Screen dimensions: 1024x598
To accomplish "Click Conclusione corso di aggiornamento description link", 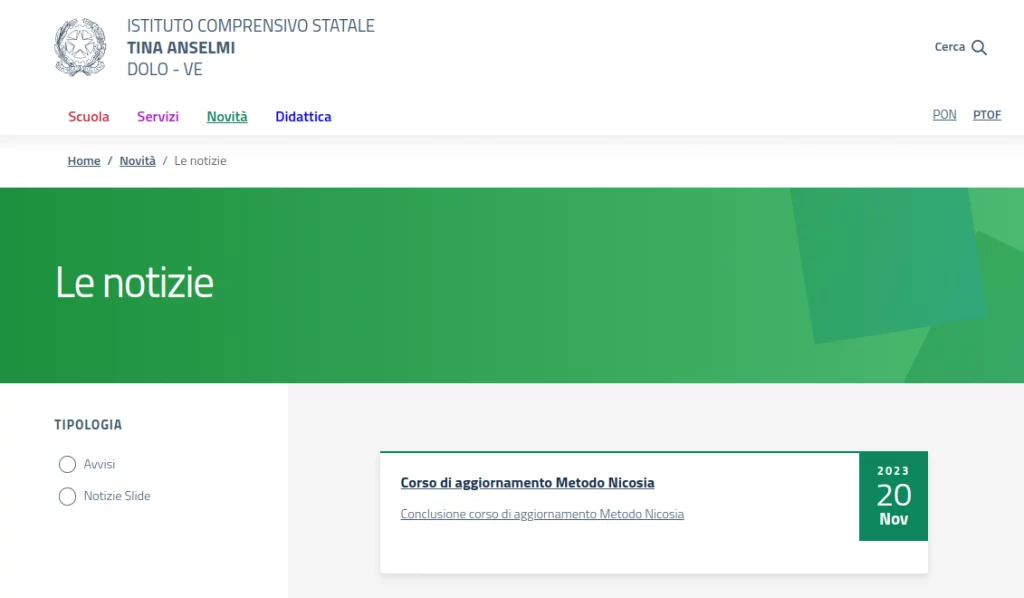I will tap(542, 514).
